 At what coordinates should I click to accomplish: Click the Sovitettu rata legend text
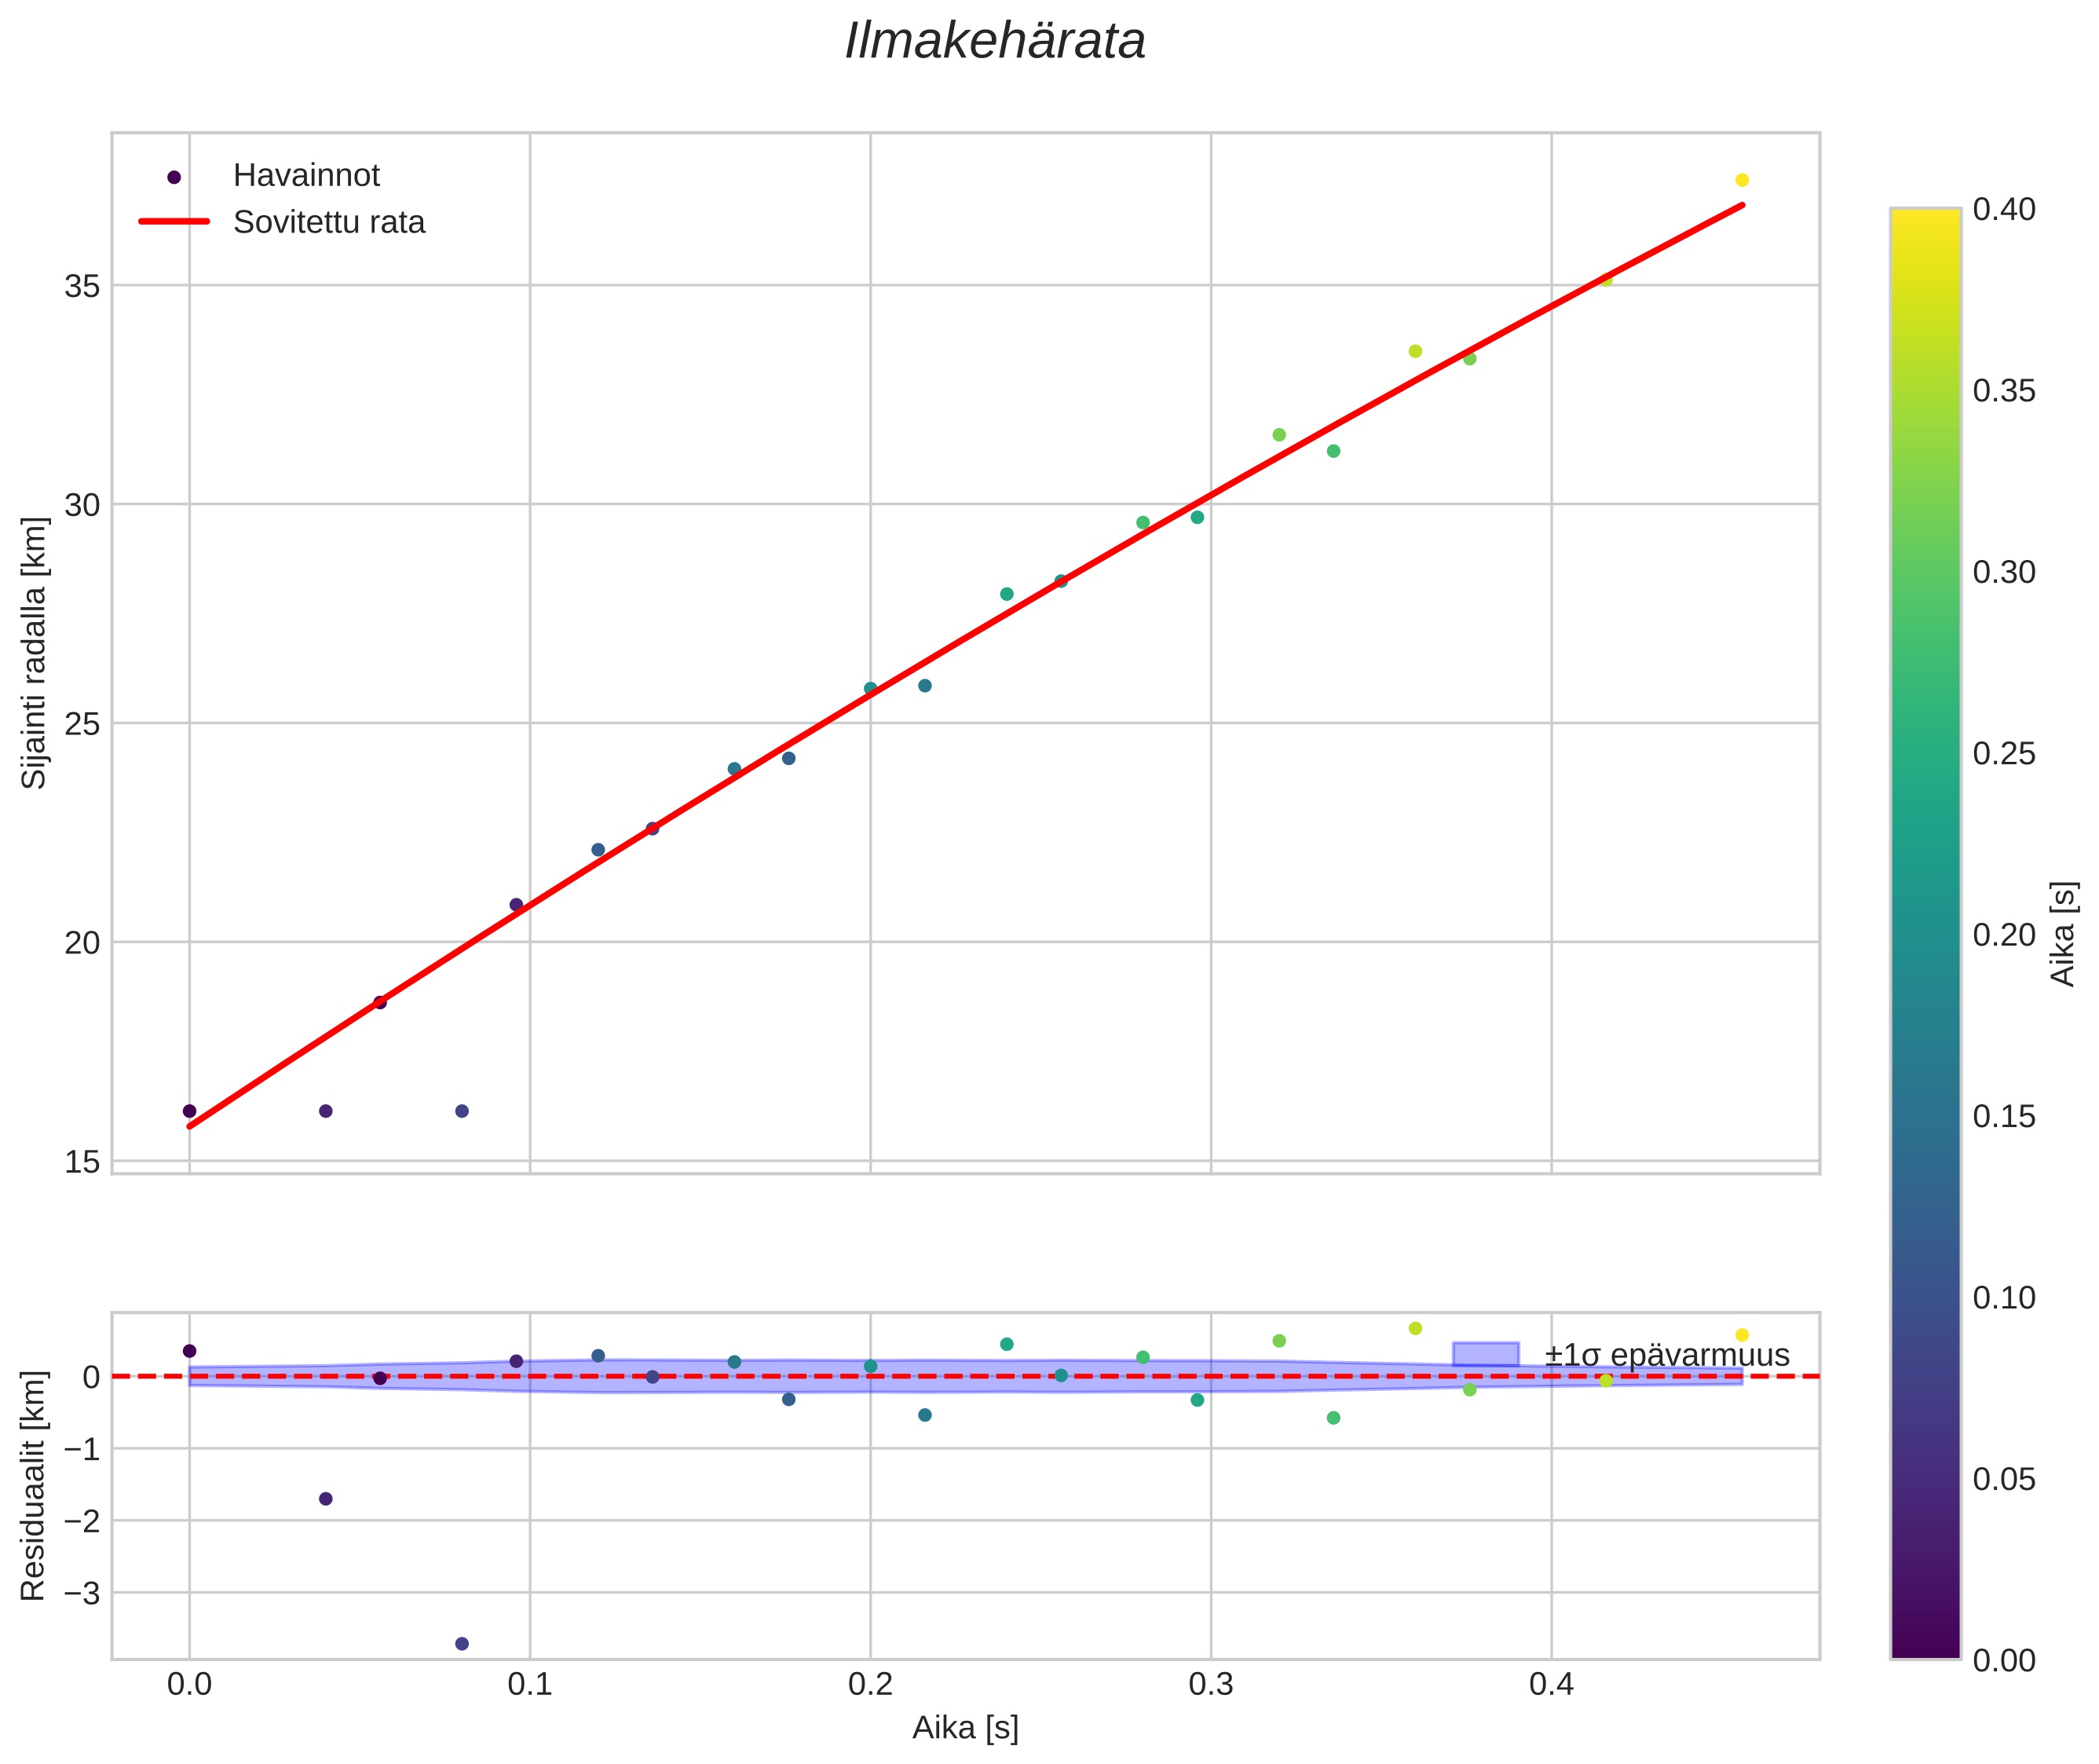click(x=329, y=222)
